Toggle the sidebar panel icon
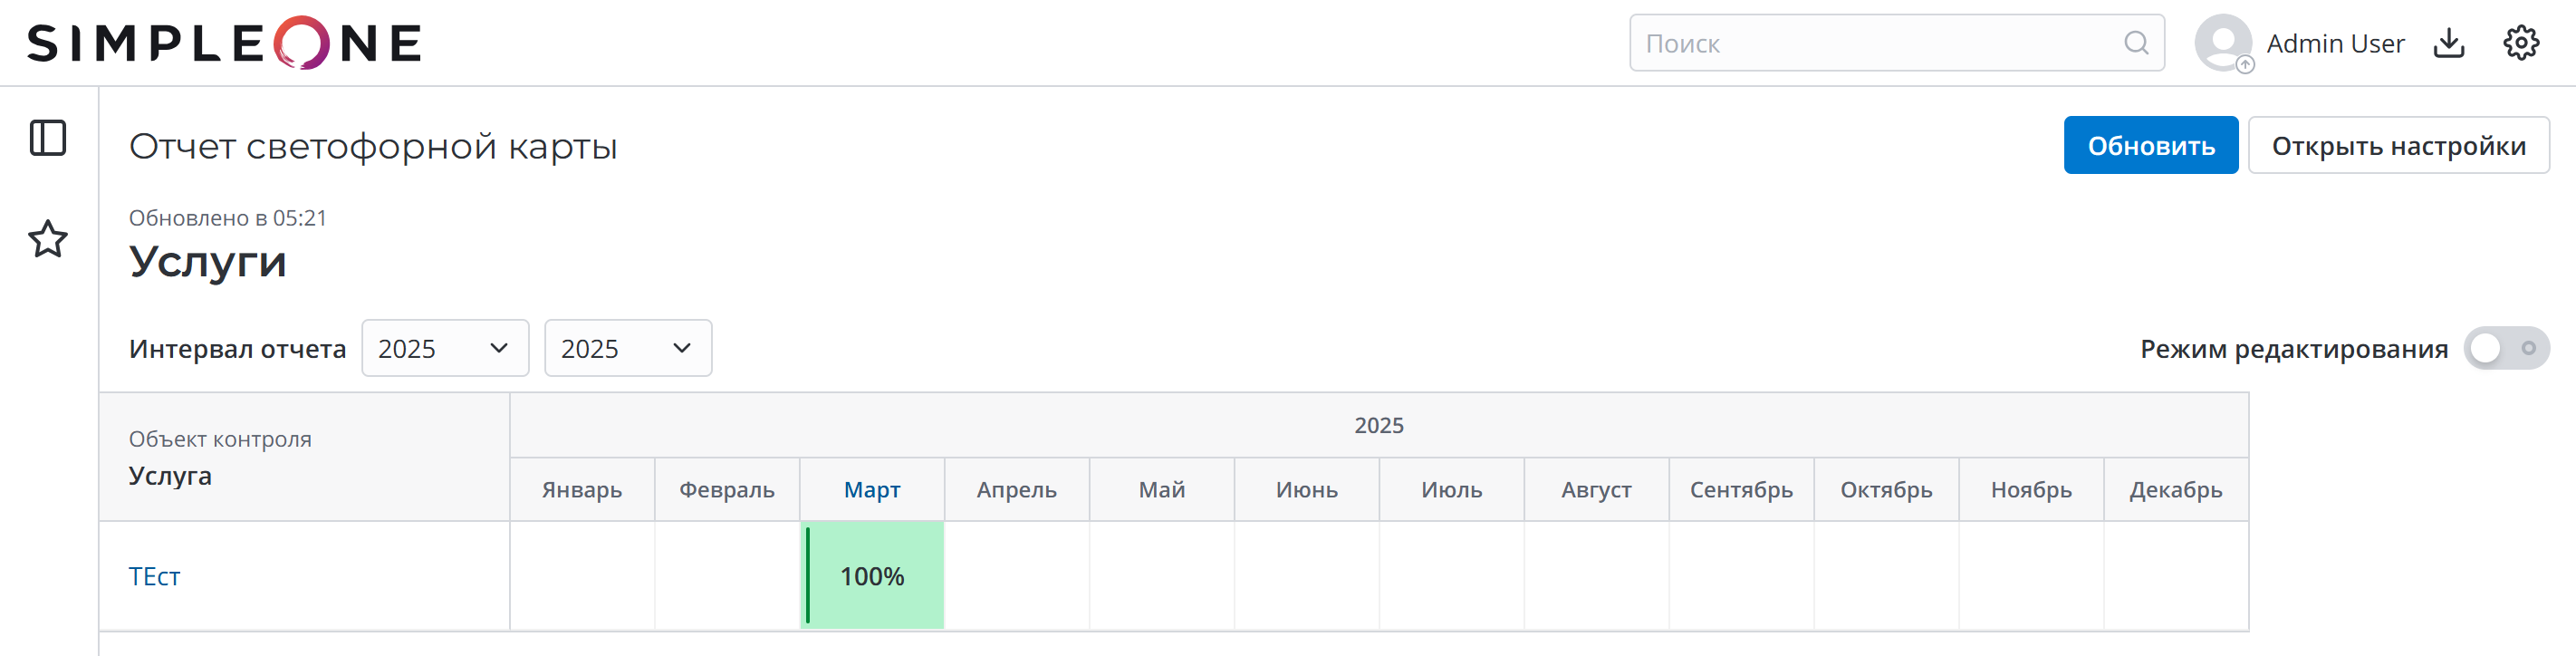 point(48,138)
